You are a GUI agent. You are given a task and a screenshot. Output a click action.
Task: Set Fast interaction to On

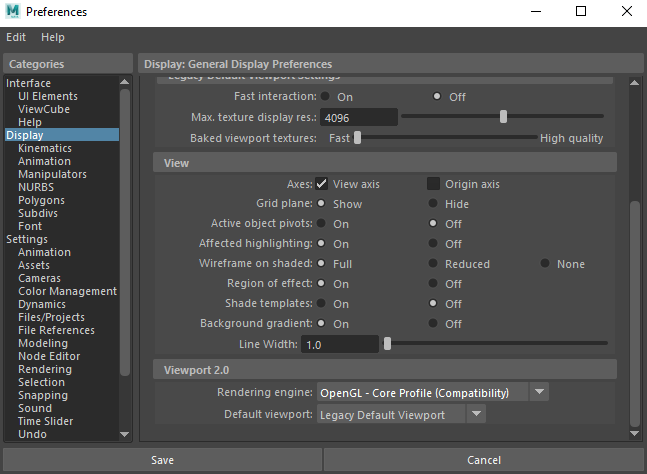[325, 96]
